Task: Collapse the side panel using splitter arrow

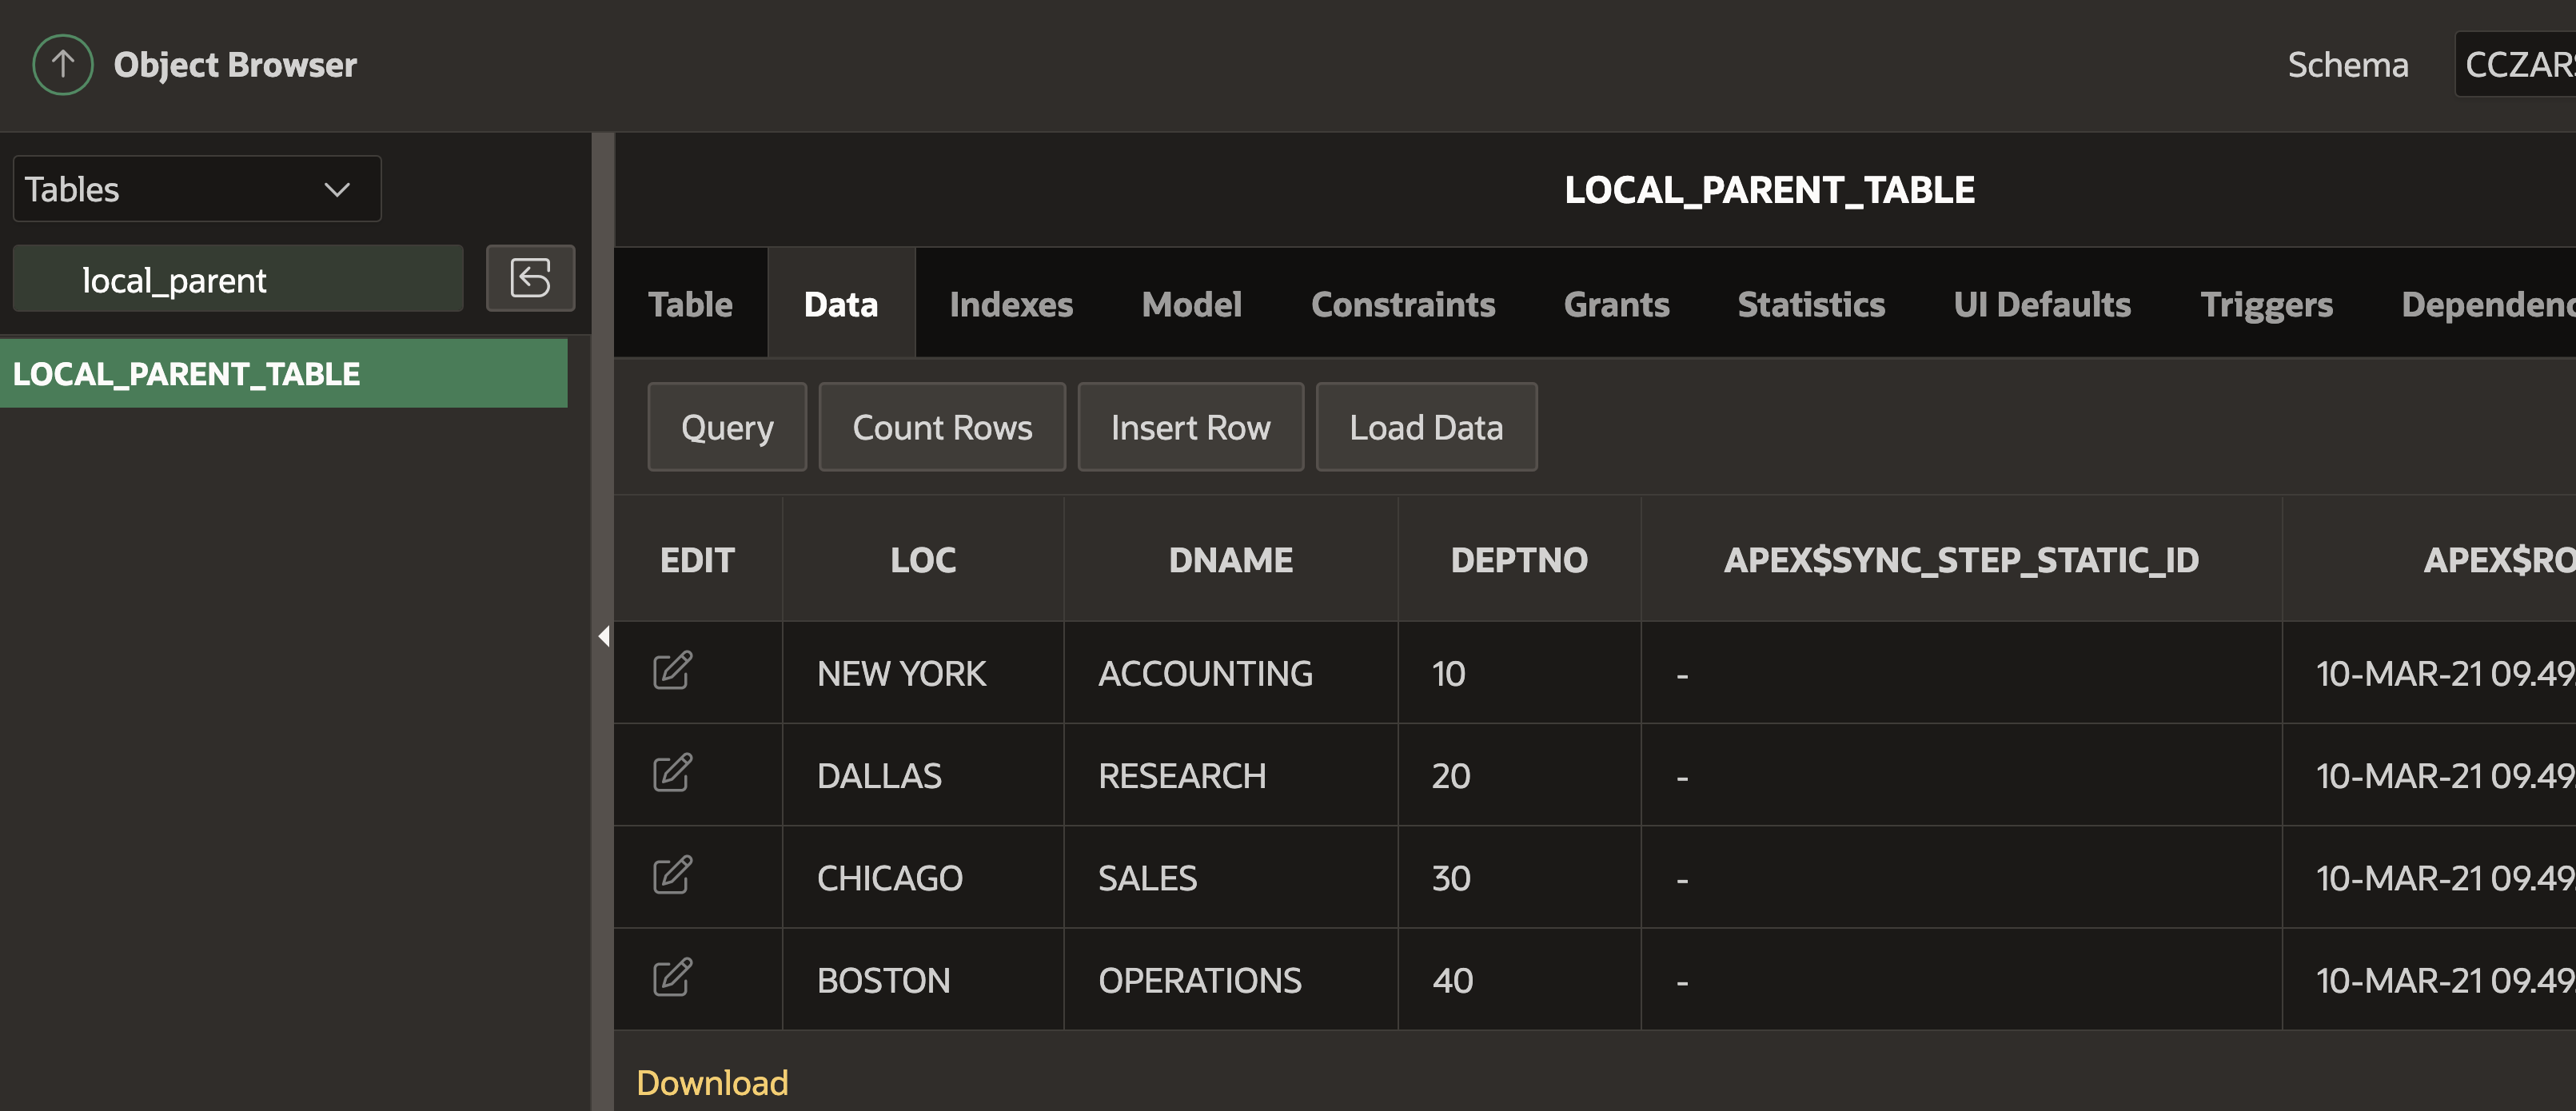Action: coord(603,636)
